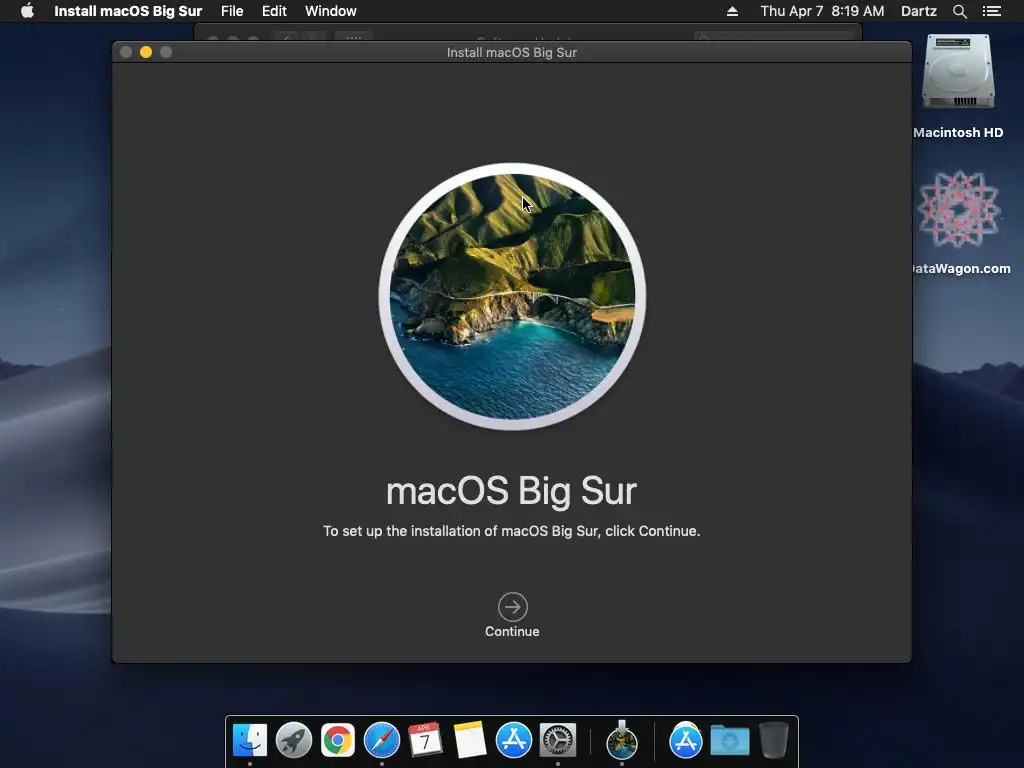Open the File menu
Screen dimensions: 1024x768
(x=232, y=11)
